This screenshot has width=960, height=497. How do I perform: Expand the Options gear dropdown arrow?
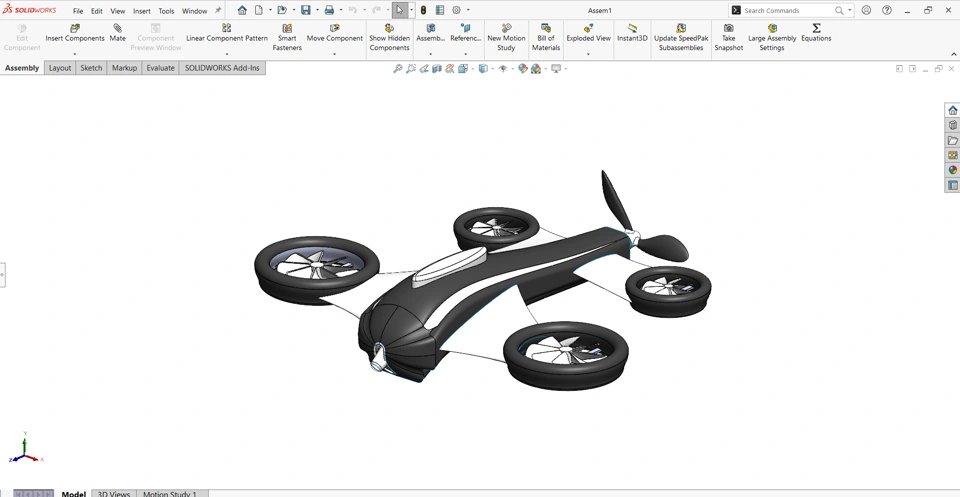(x=468, y=10)
